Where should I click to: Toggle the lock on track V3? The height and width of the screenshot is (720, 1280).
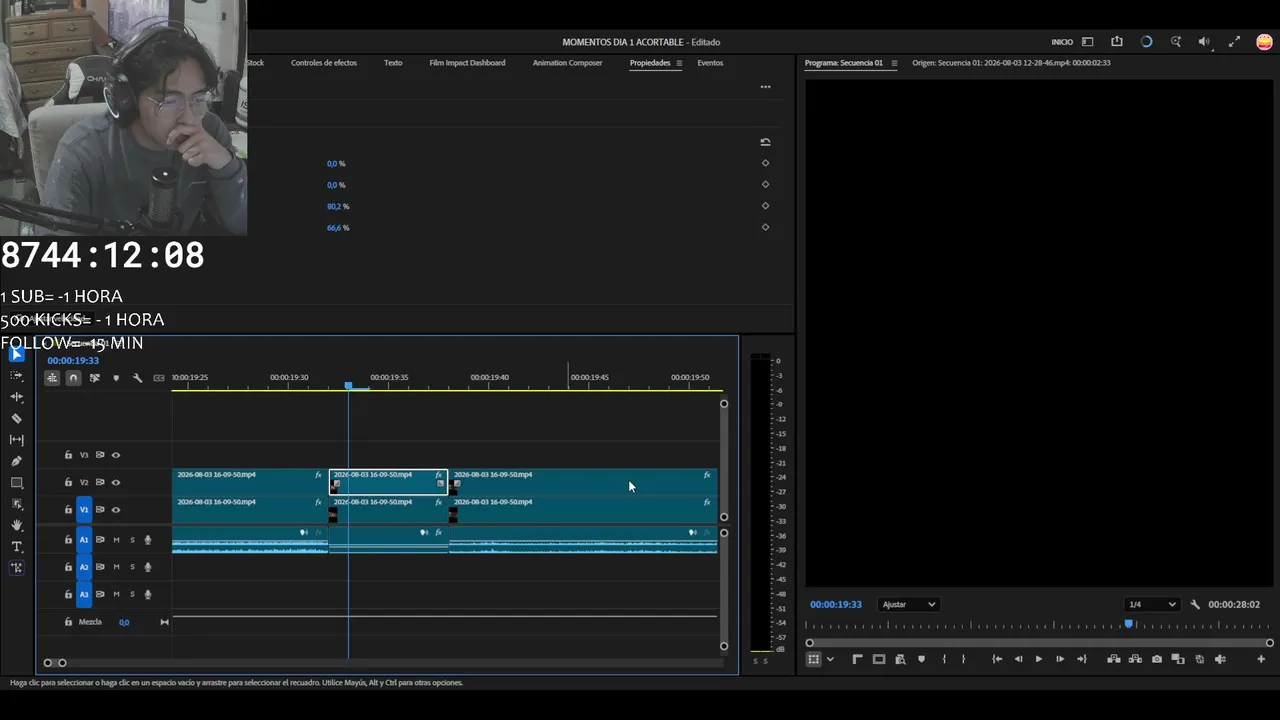(x=68, y=455)
